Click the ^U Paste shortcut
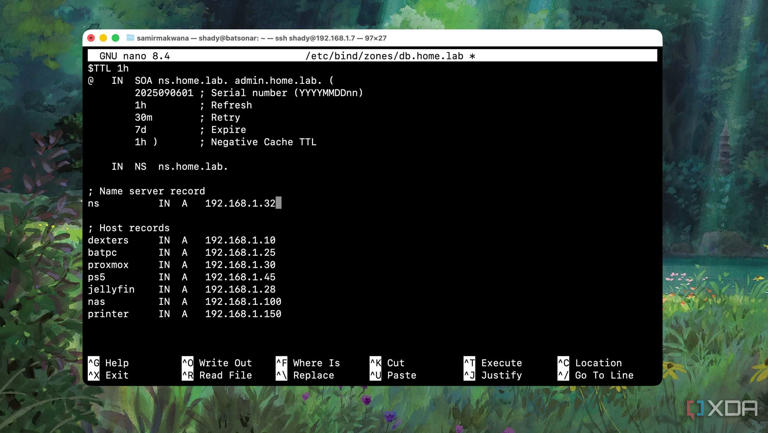Viewport: 768px width, 433px height. click(393, 375)
